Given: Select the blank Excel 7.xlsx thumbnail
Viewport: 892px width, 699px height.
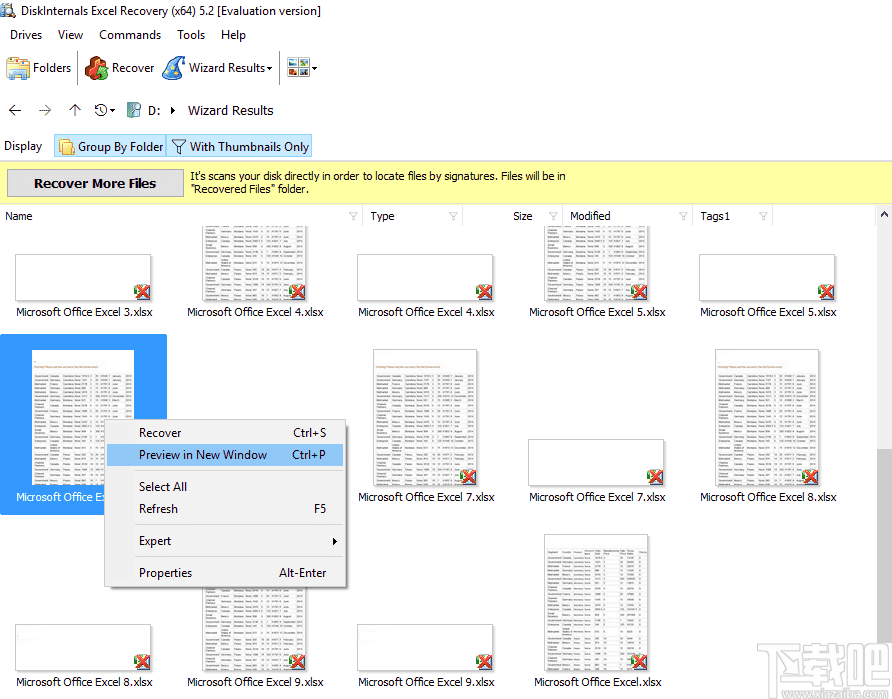Looking at the screenshot, I should [x=597, y=464].
